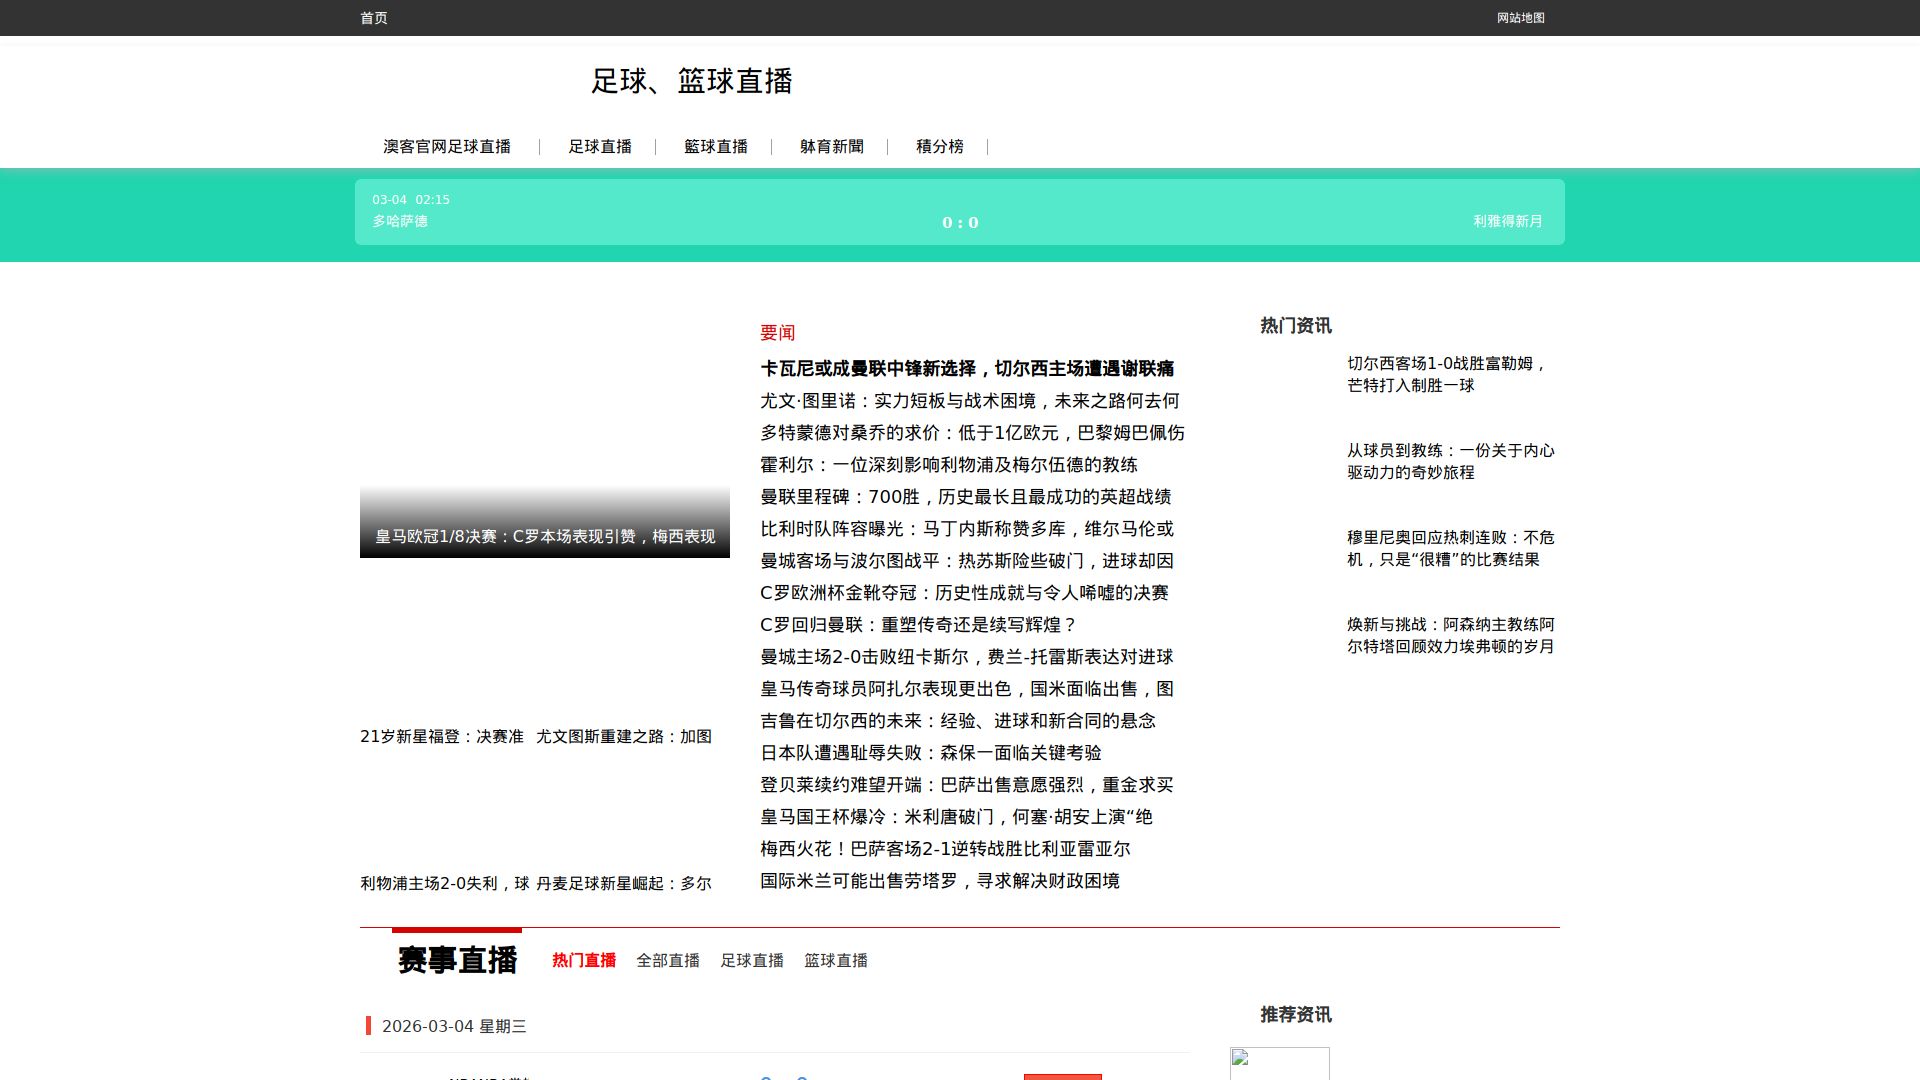Open 21岁新星福登 article caption

pyautogui.click(x=442, y=737)
